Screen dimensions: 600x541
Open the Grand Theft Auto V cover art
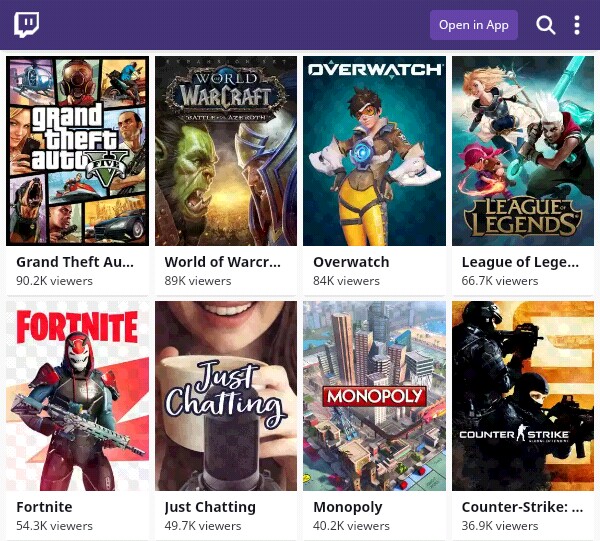[x=77, y=151]
